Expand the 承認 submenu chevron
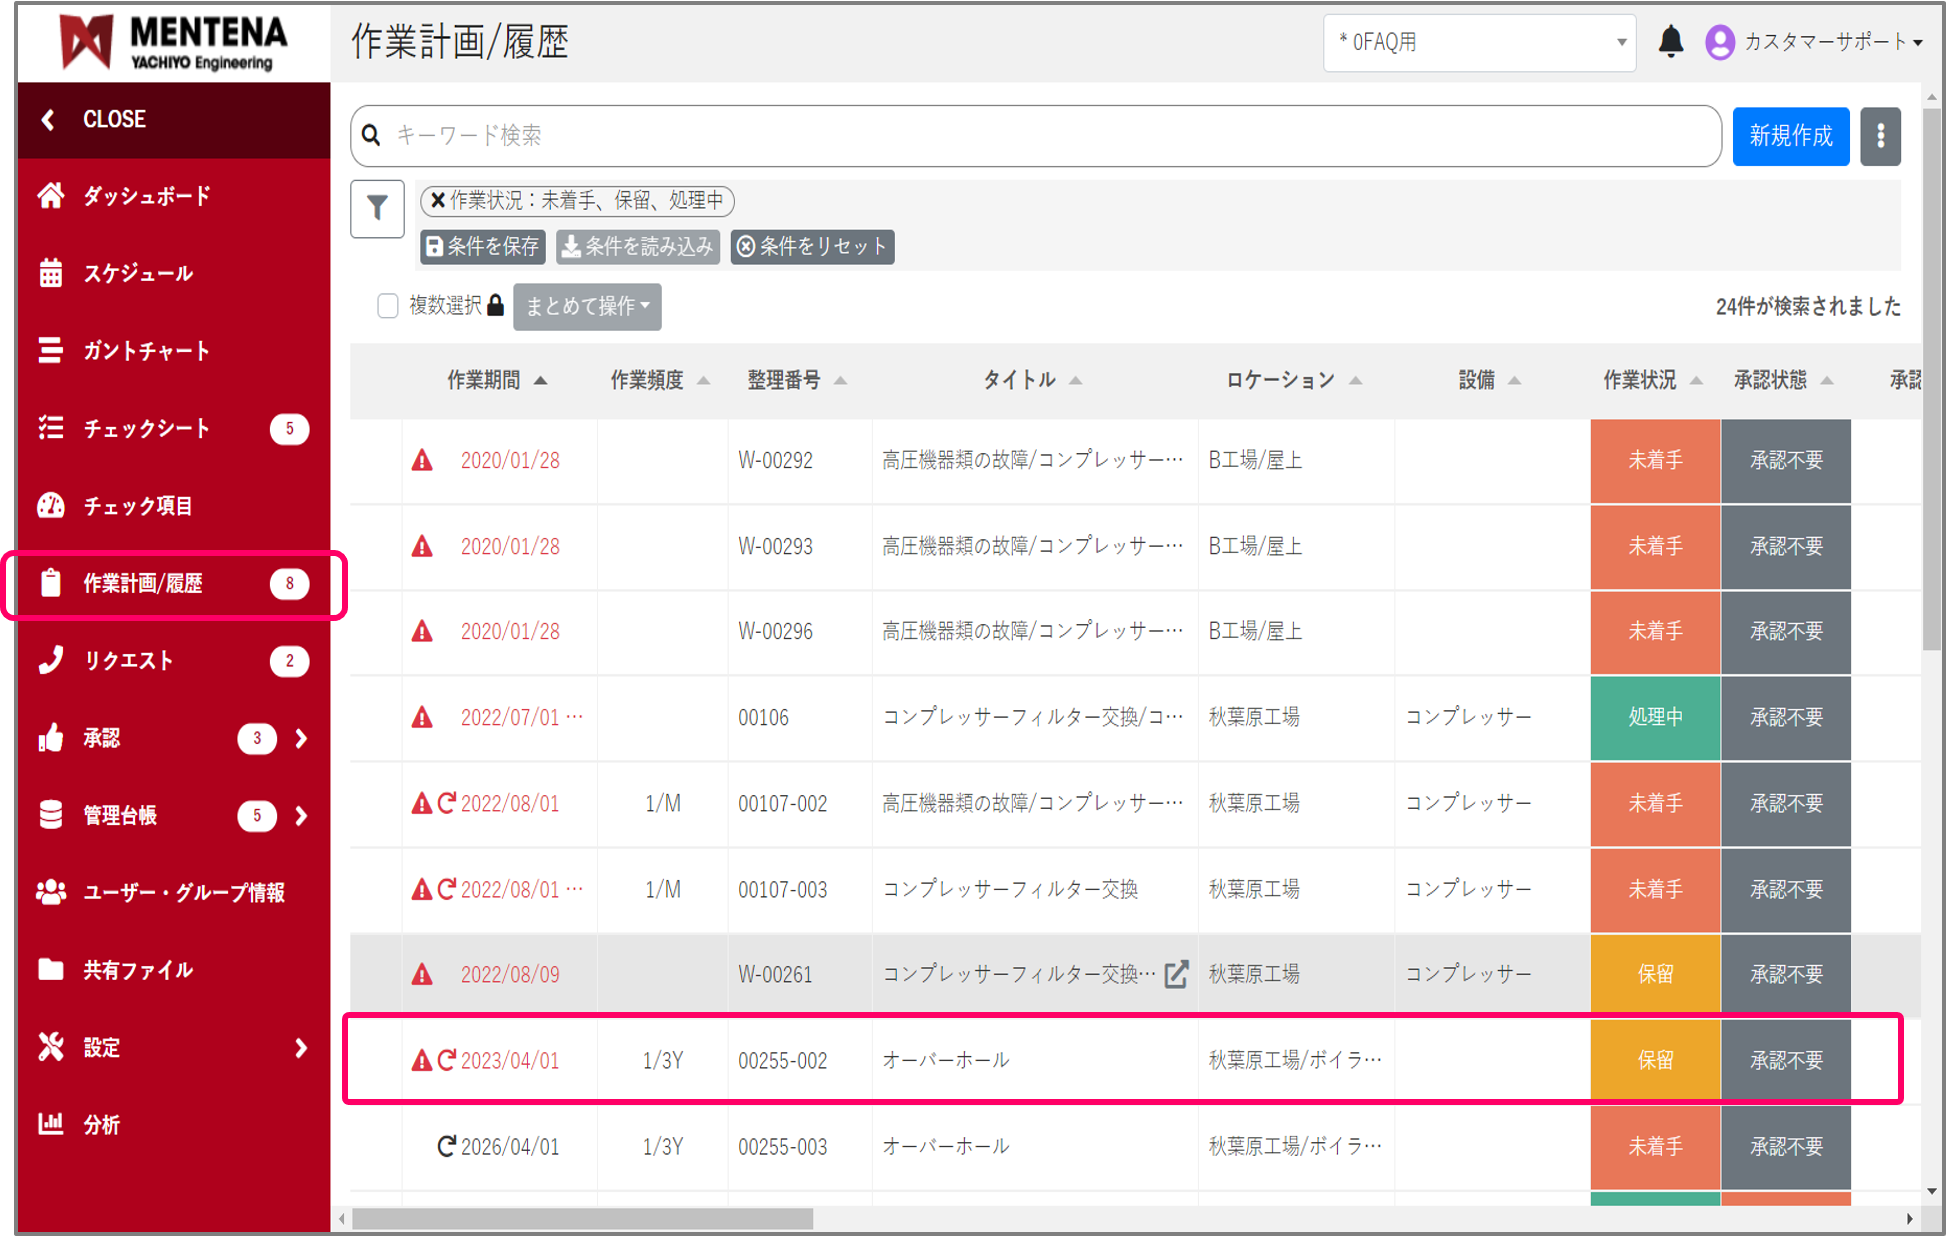The height and width of the screenshot is (1237, 1946). [301, 738]
